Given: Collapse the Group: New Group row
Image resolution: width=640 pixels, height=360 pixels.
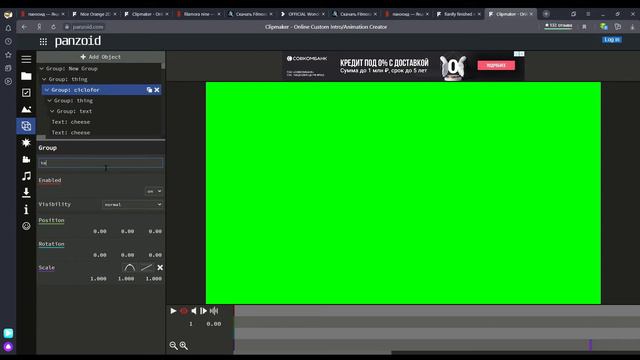Looking at the screenshot, I should coord(42,69).
